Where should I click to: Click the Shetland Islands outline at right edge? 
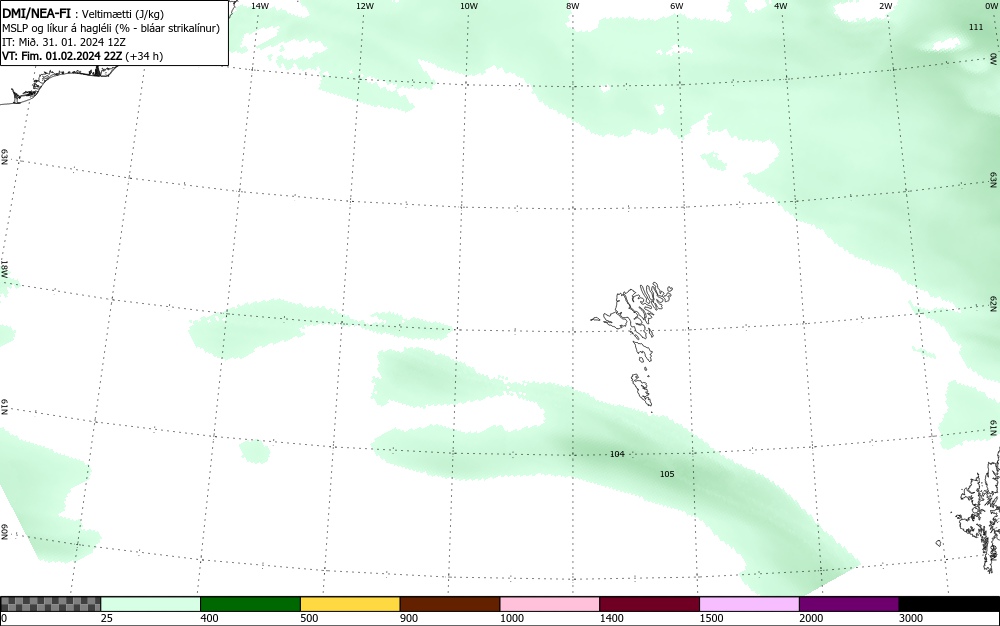pos(980,510)
